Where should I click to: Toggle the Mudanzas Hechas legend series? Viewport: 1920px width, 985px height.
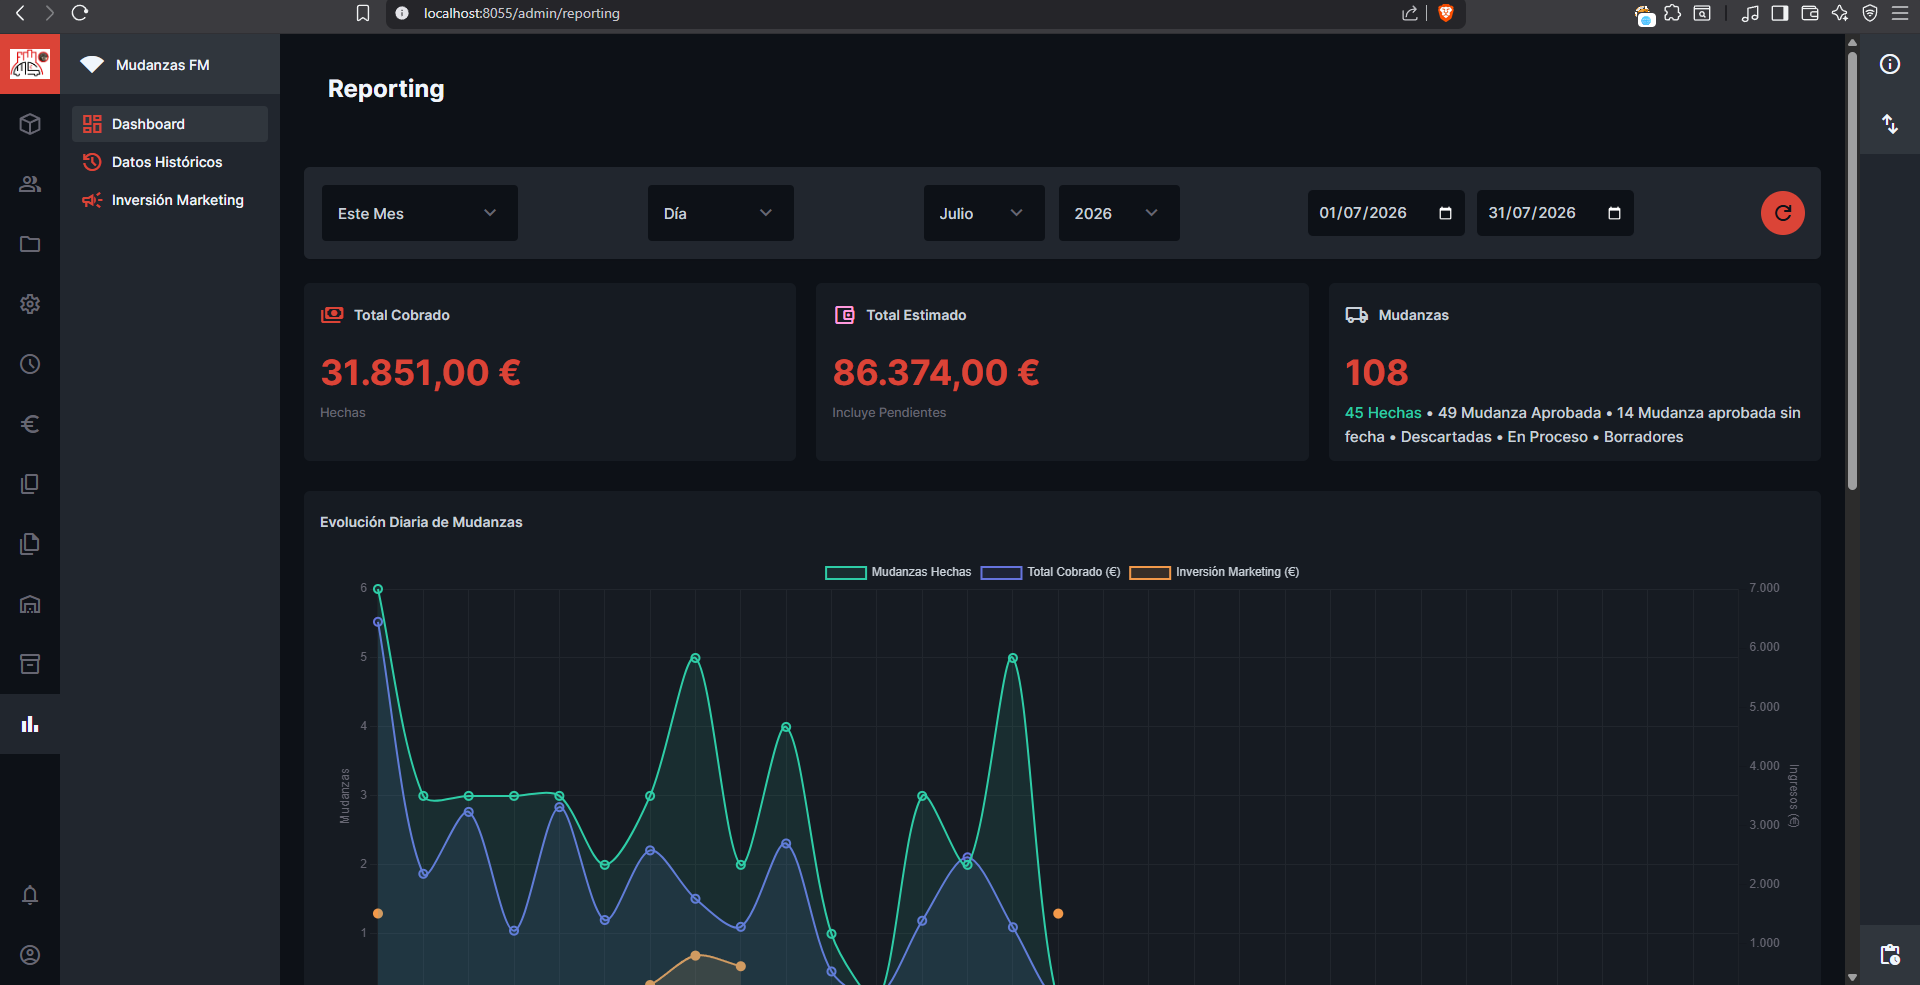898,572
